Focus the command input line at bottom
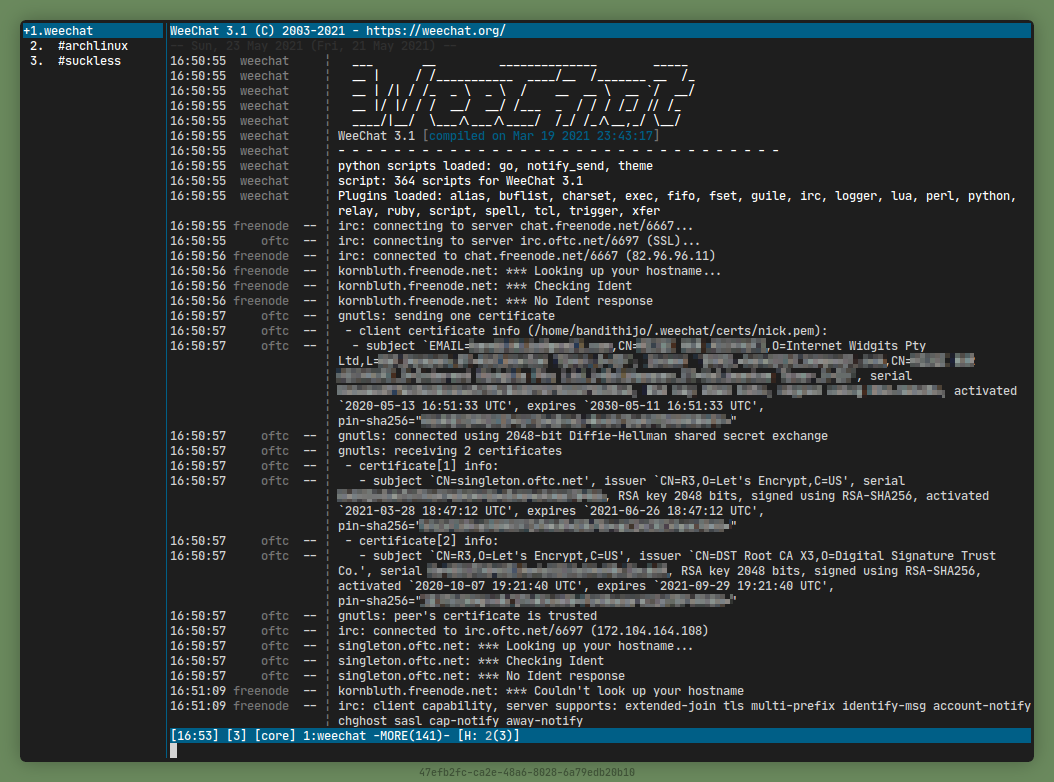 [600, 751]
